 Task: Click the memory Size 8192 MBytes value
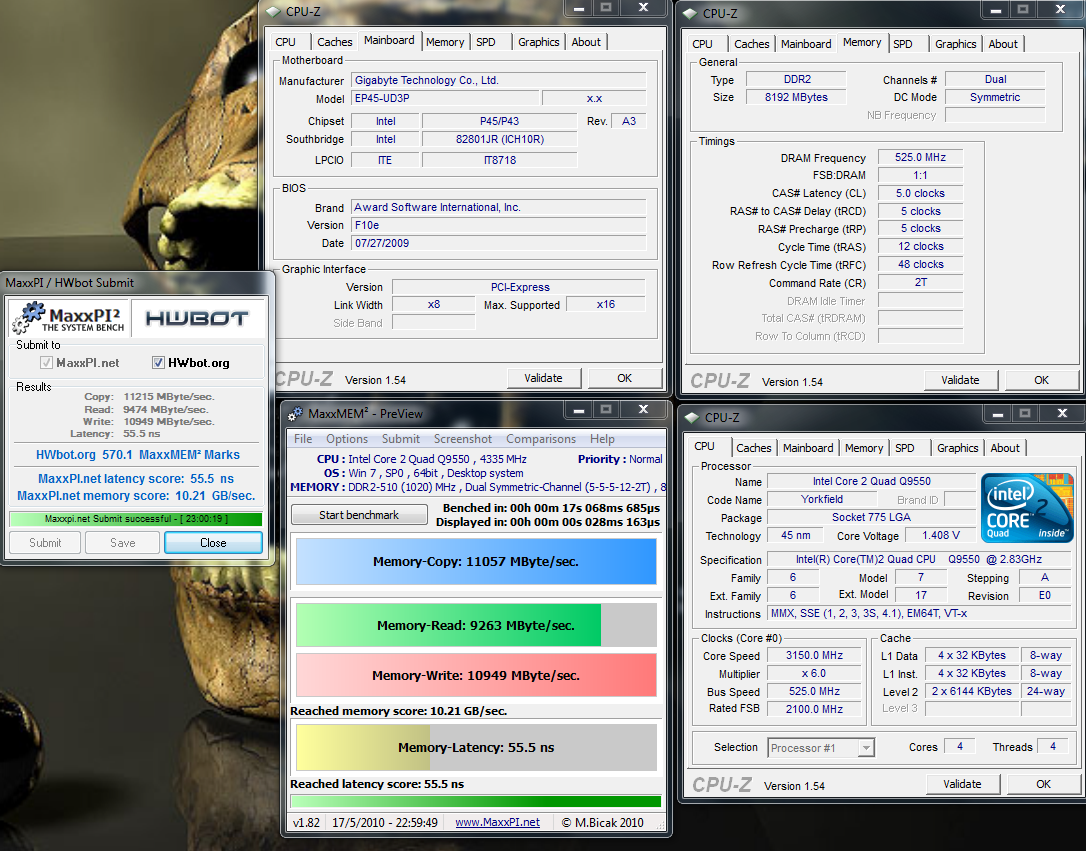click(796, 98)
